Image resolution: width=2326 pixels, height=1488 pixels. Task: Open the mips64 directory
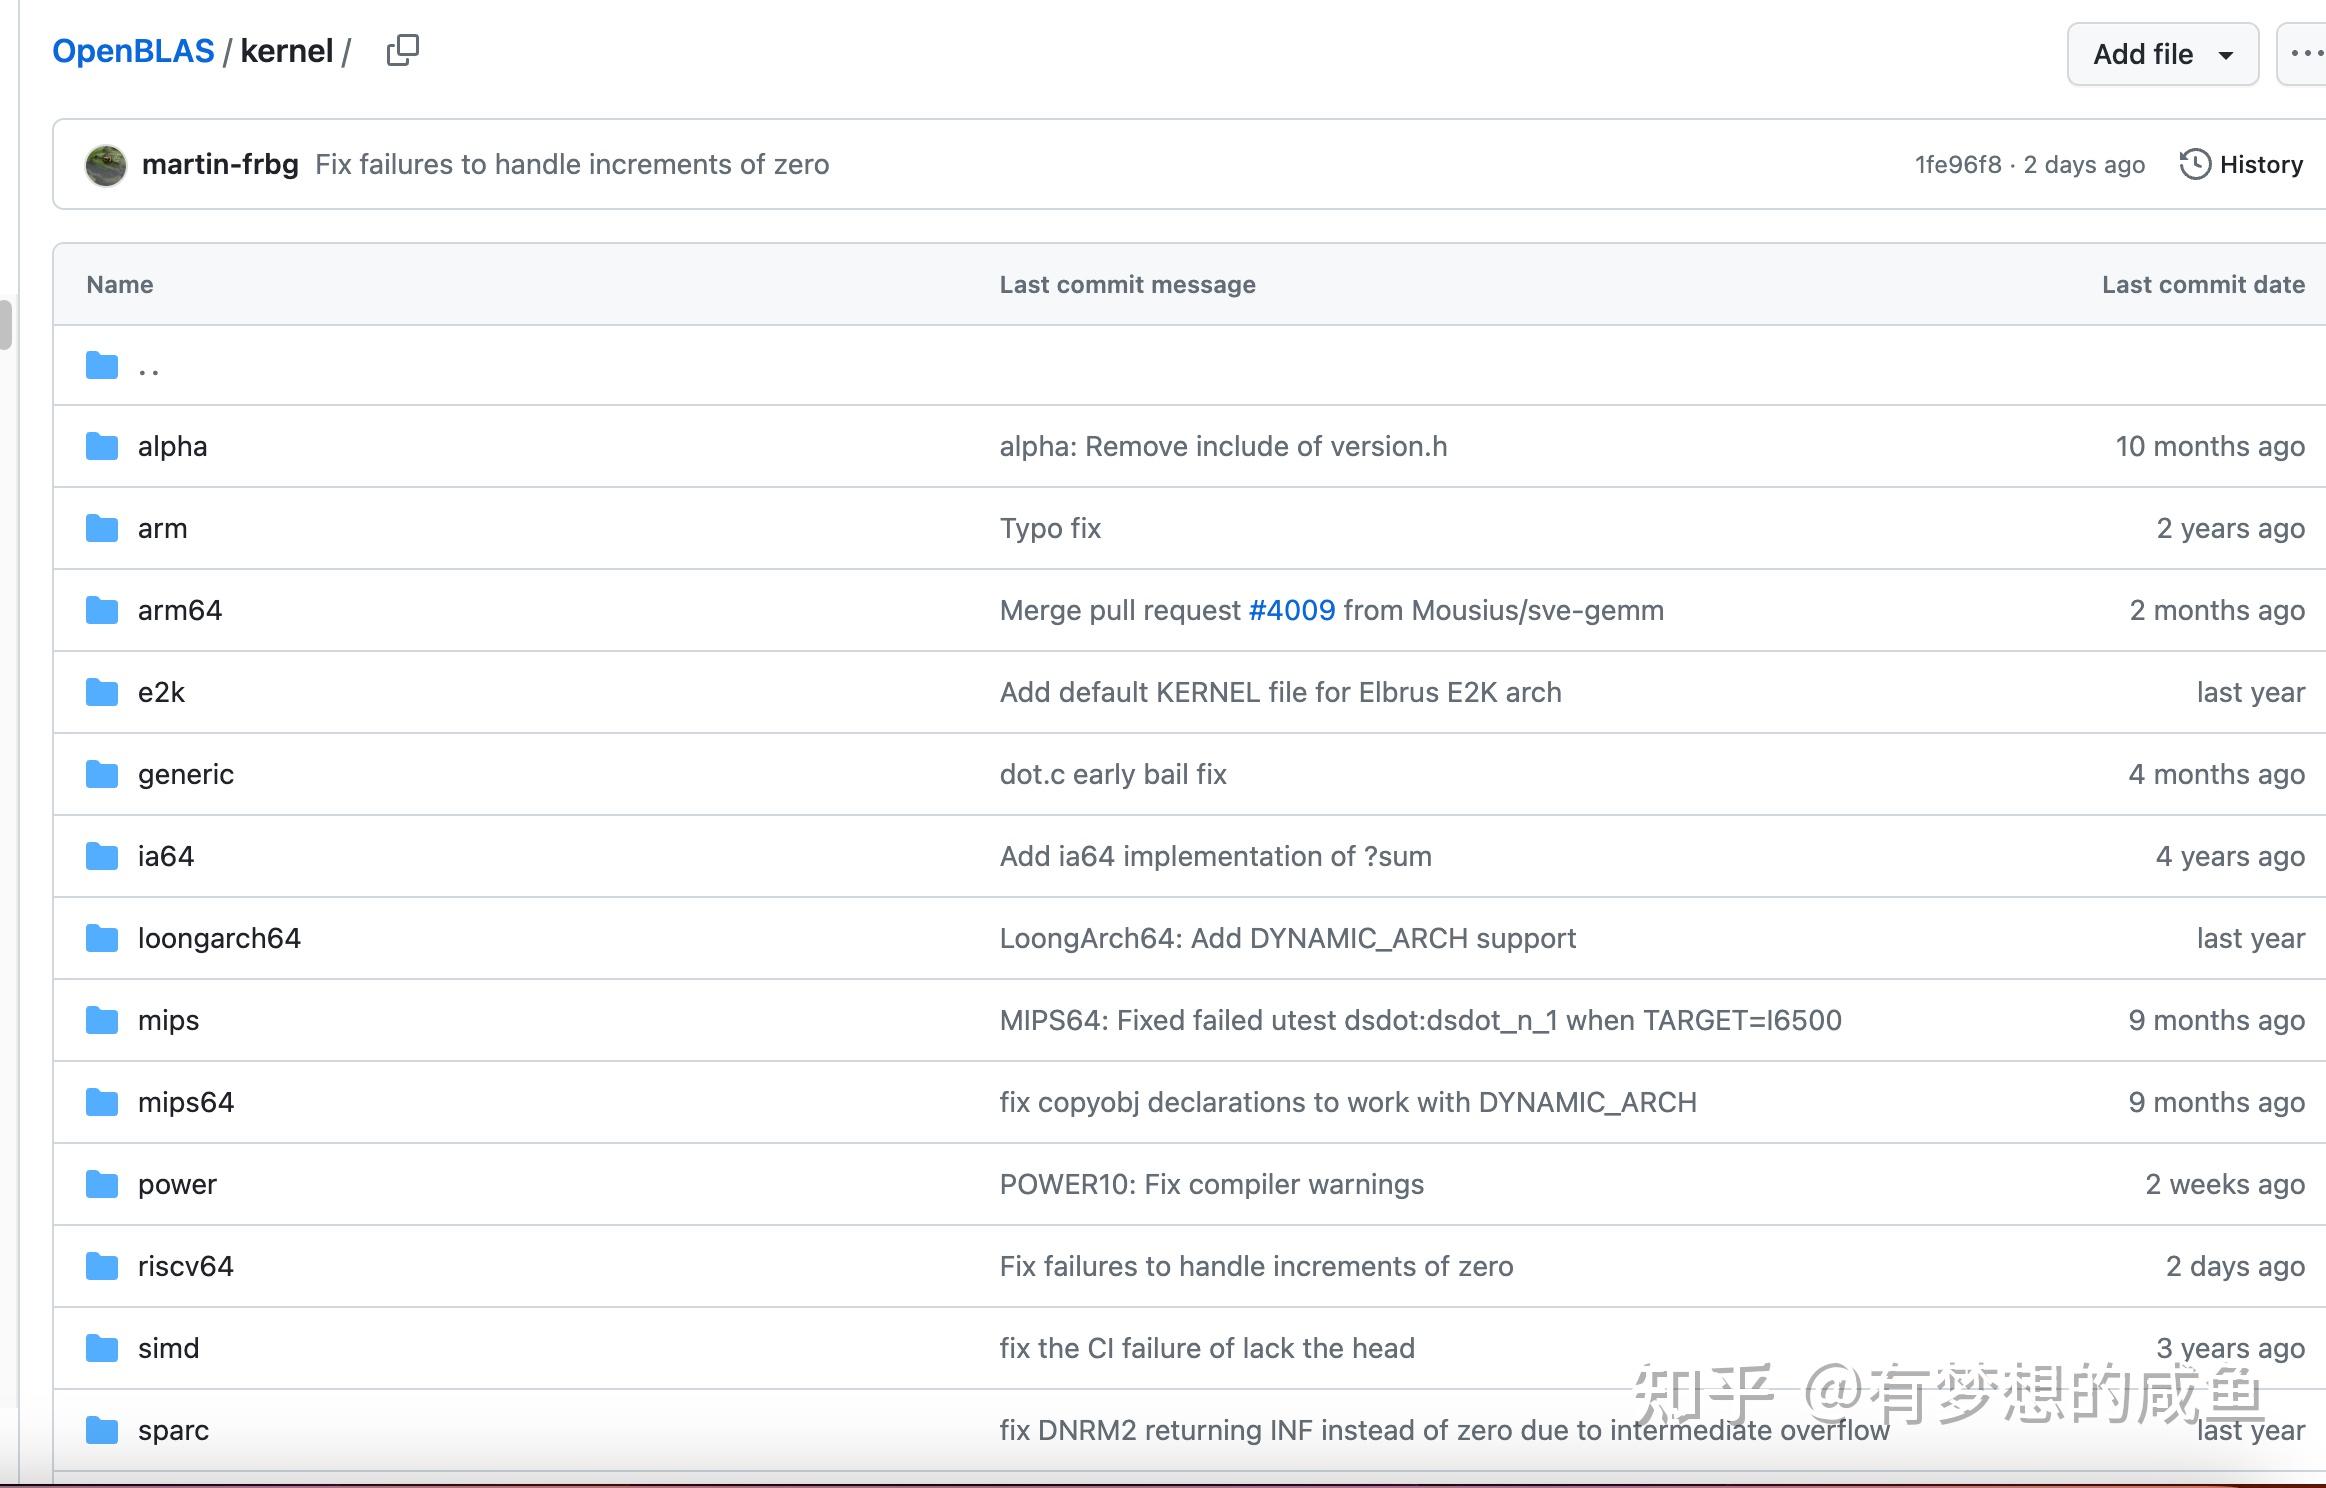186,1102
